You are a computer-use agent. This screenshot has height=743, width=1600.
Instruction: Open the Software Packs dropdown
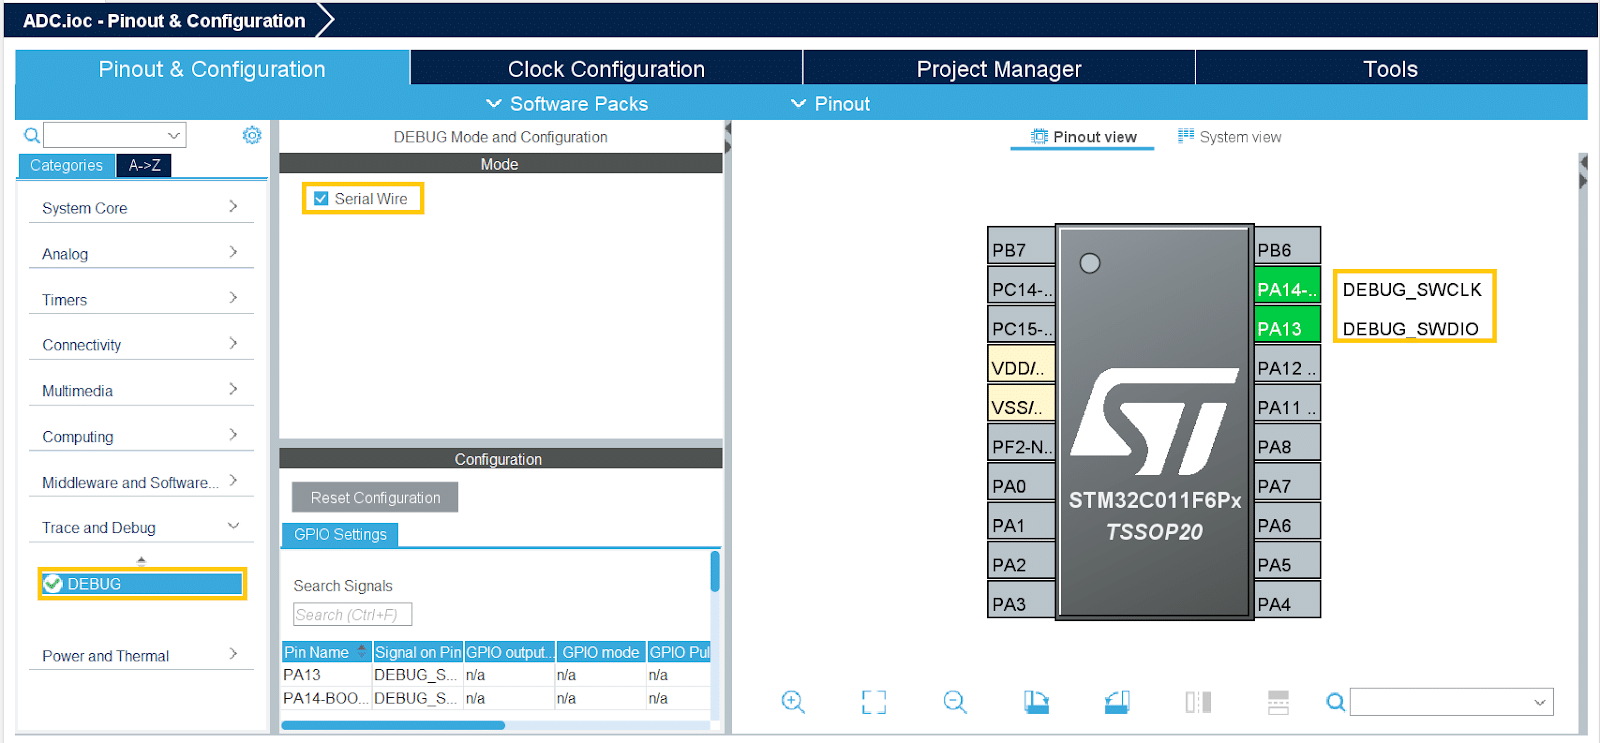coord(566,104)
